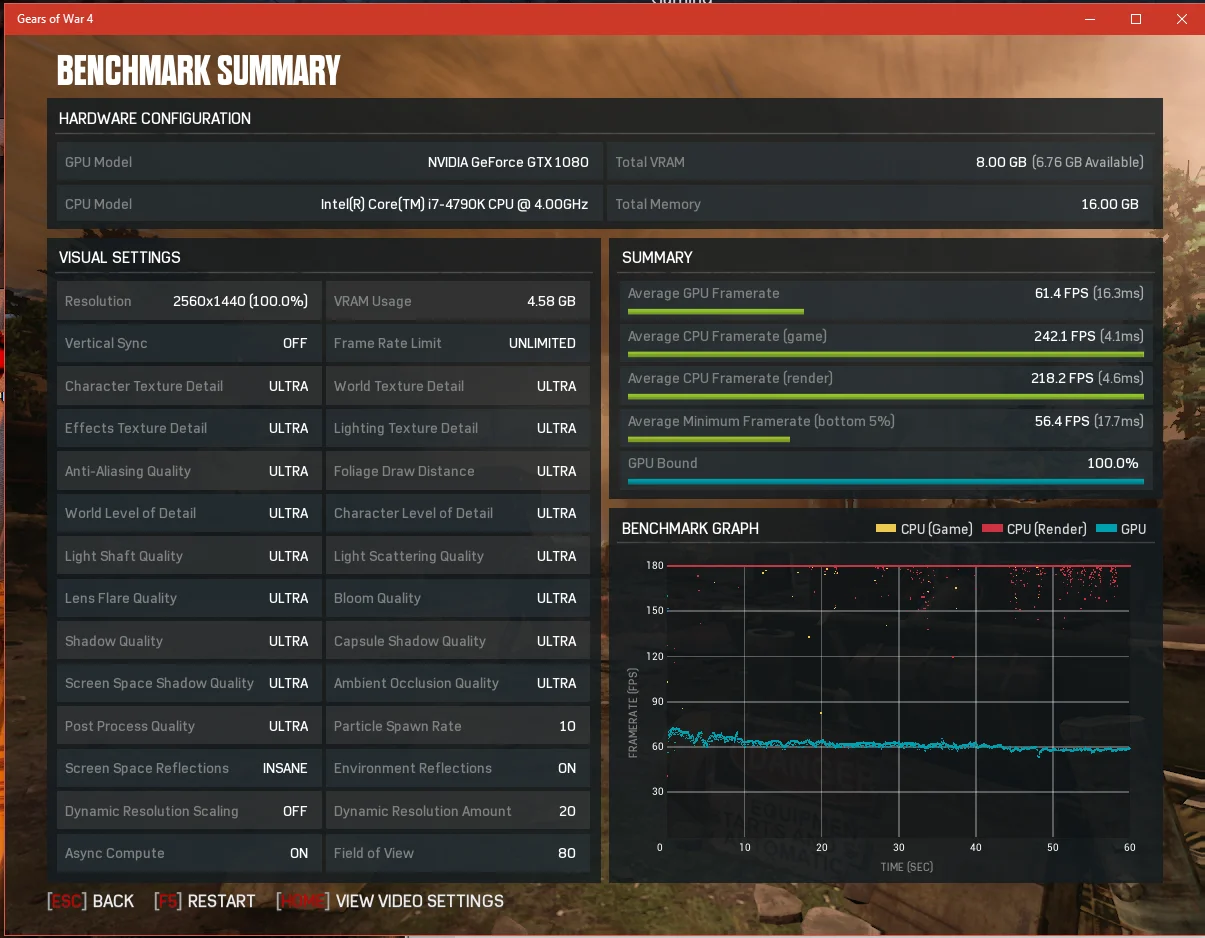Click the "INSANE" Screen Space Reflections value
Screen dimensions: 1205x938
285,768
